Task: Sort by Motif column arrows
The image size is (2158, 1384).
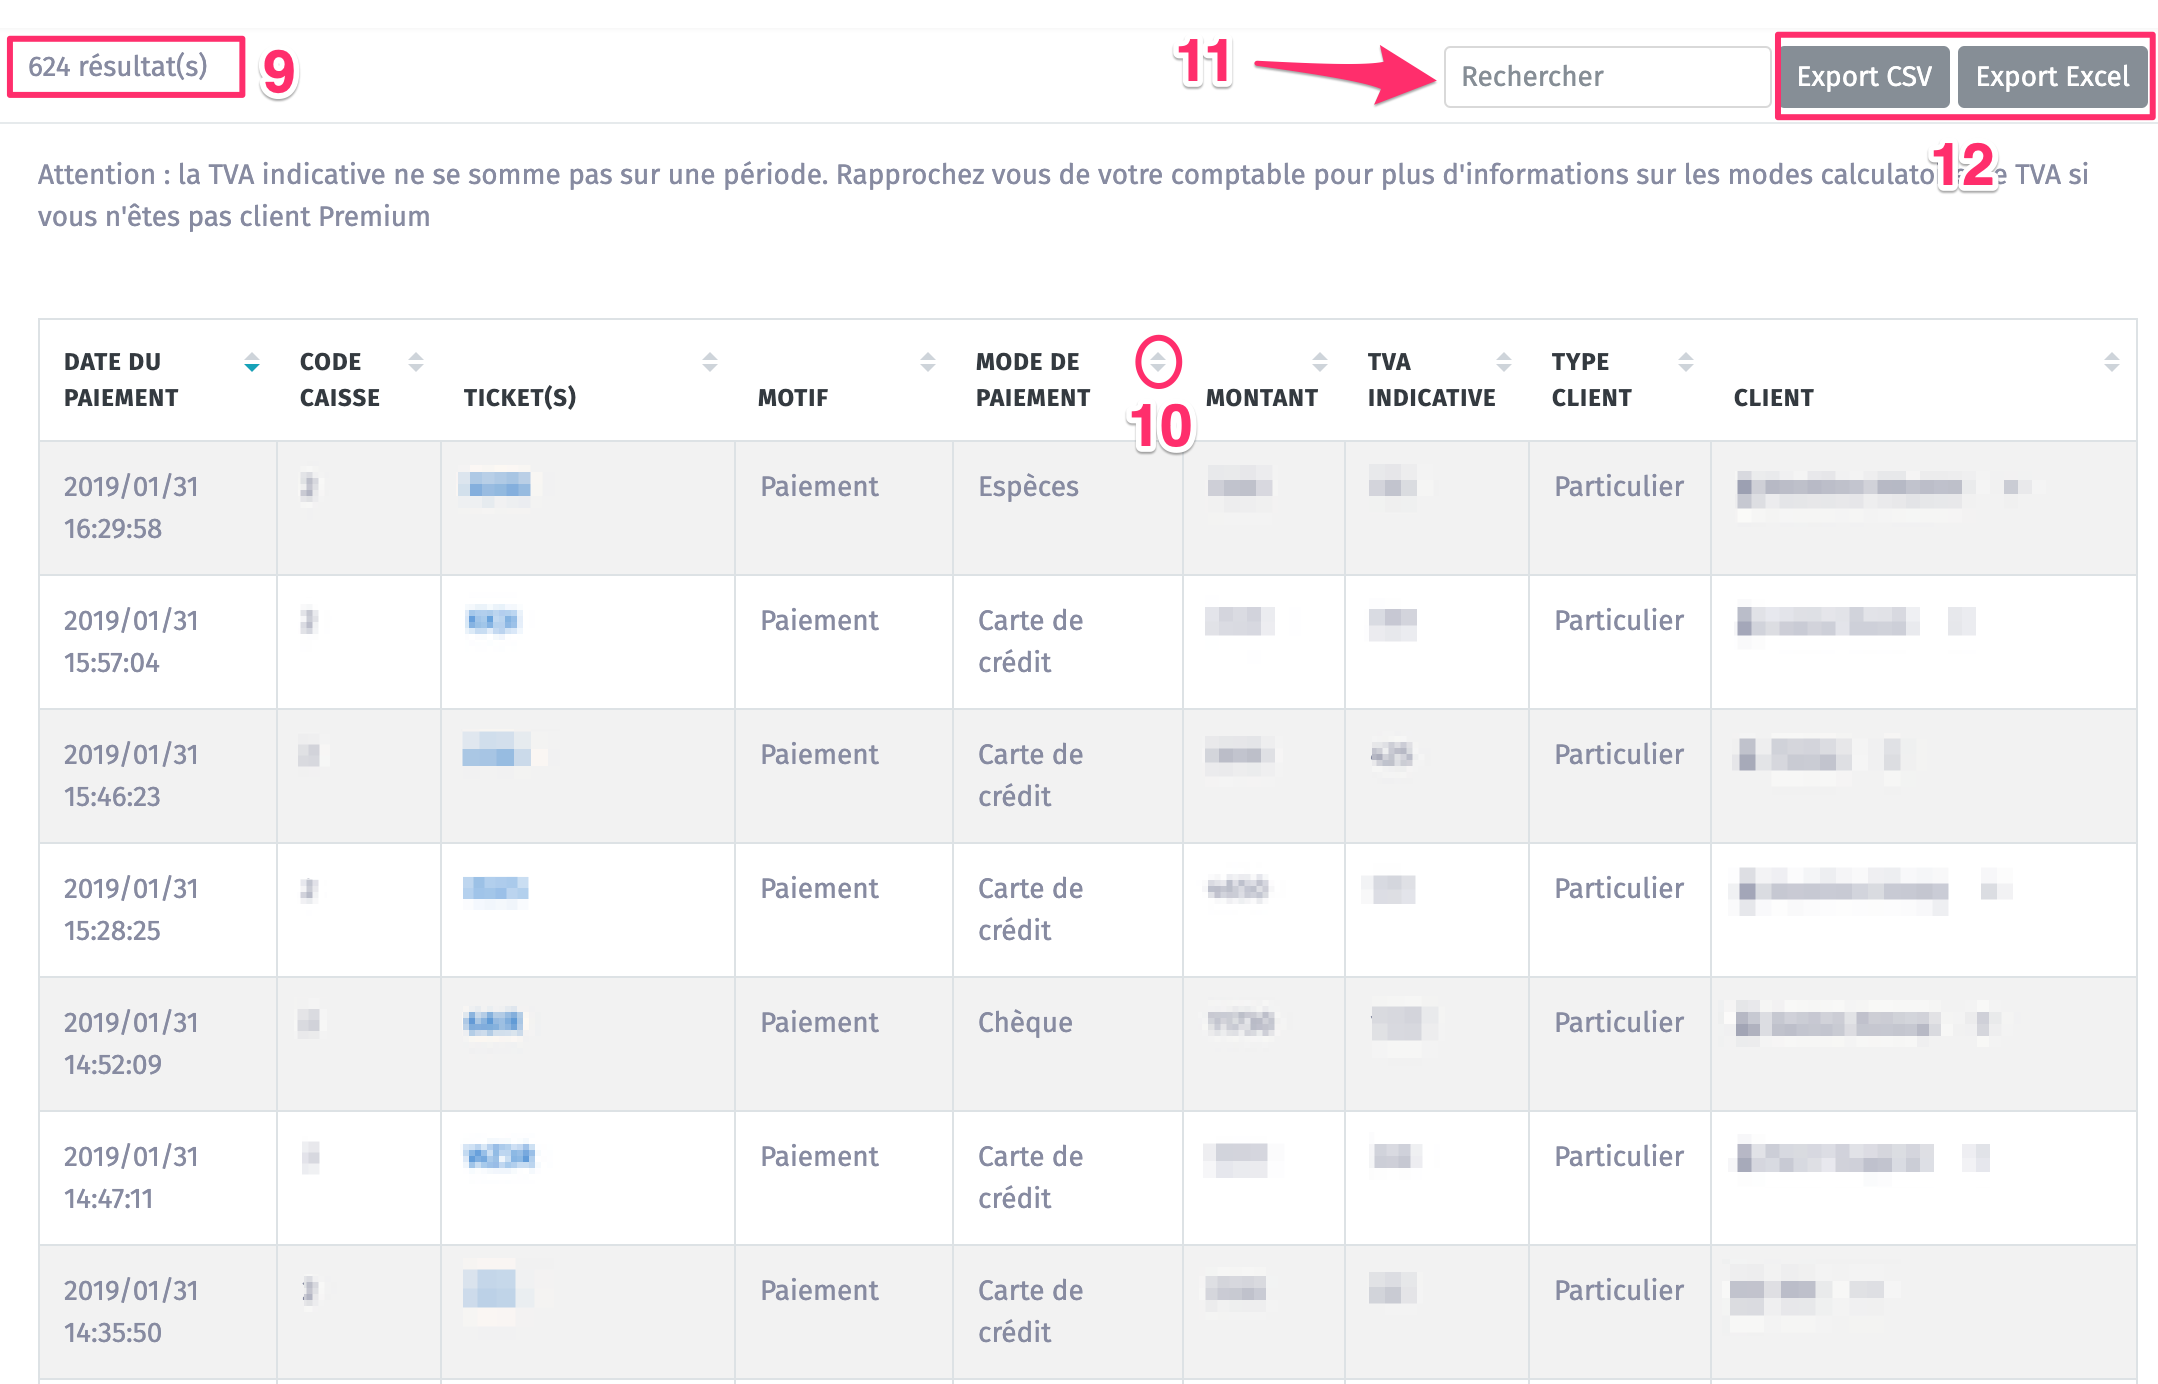Action: [928, 362]
